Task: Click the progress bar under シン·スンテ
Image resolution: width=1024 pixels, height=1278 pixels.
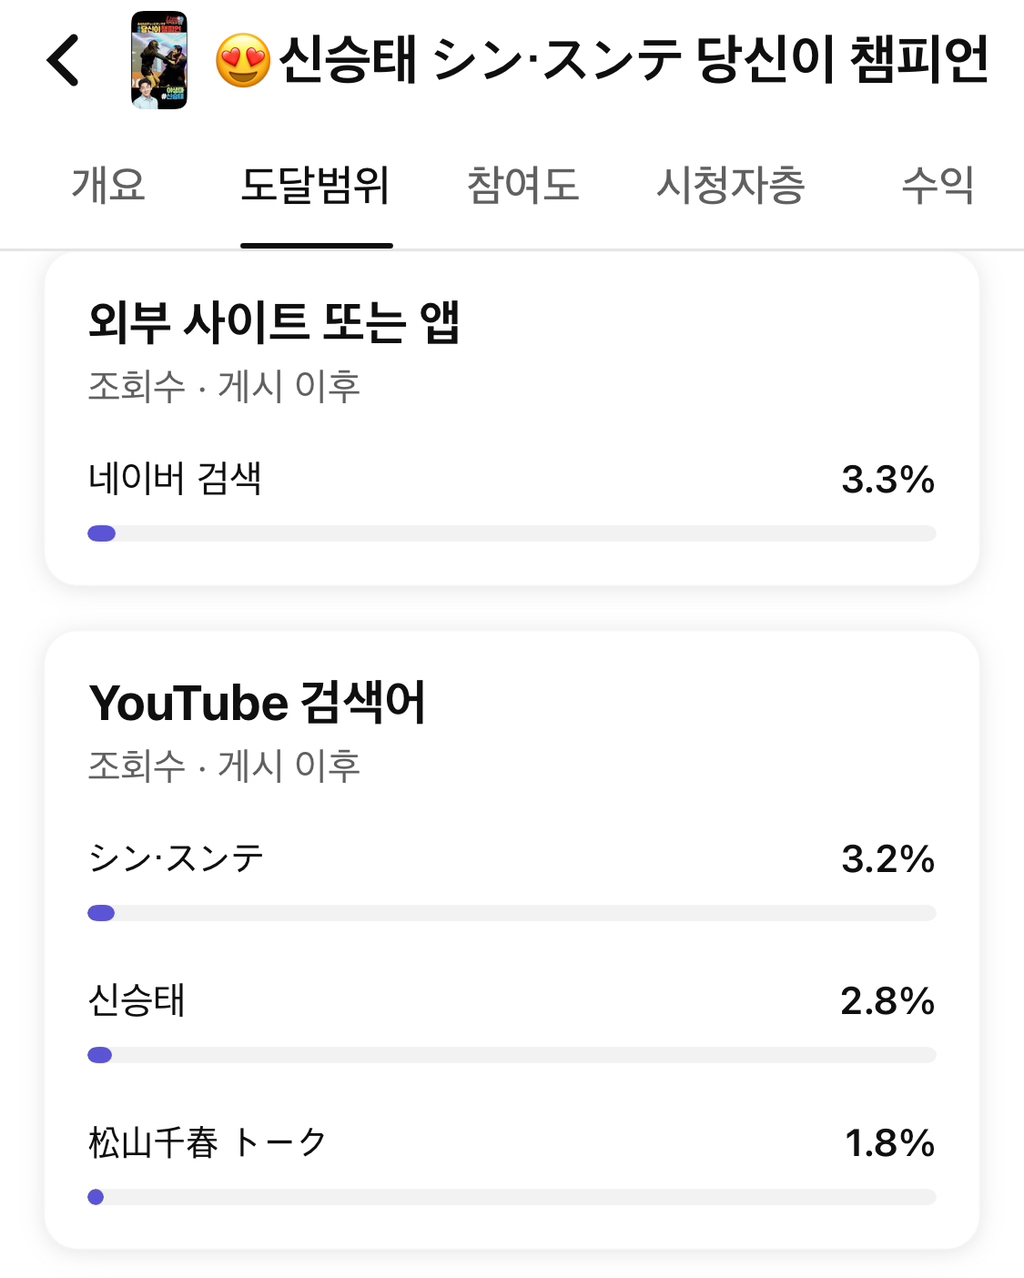Action: coord(512,913)
